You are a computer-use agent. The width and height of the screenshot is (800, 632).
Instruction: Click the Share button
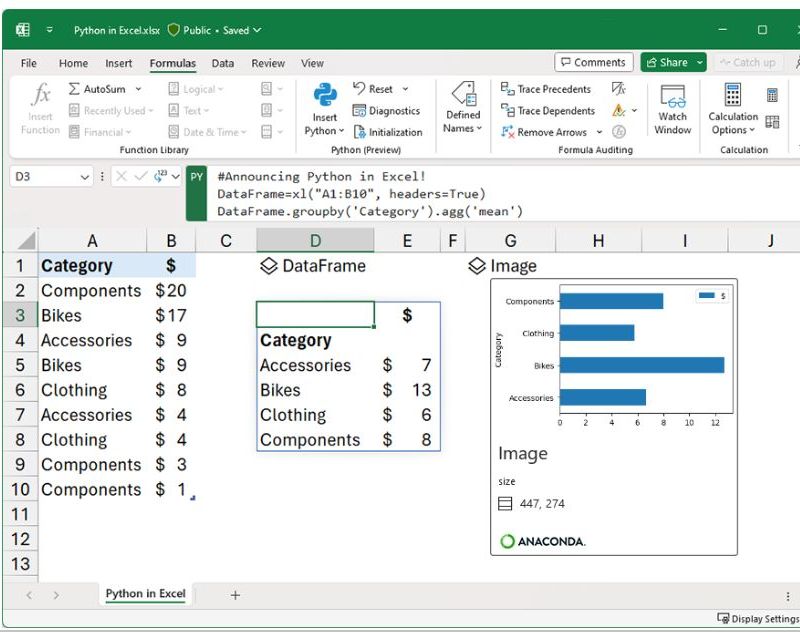(667, 62)
